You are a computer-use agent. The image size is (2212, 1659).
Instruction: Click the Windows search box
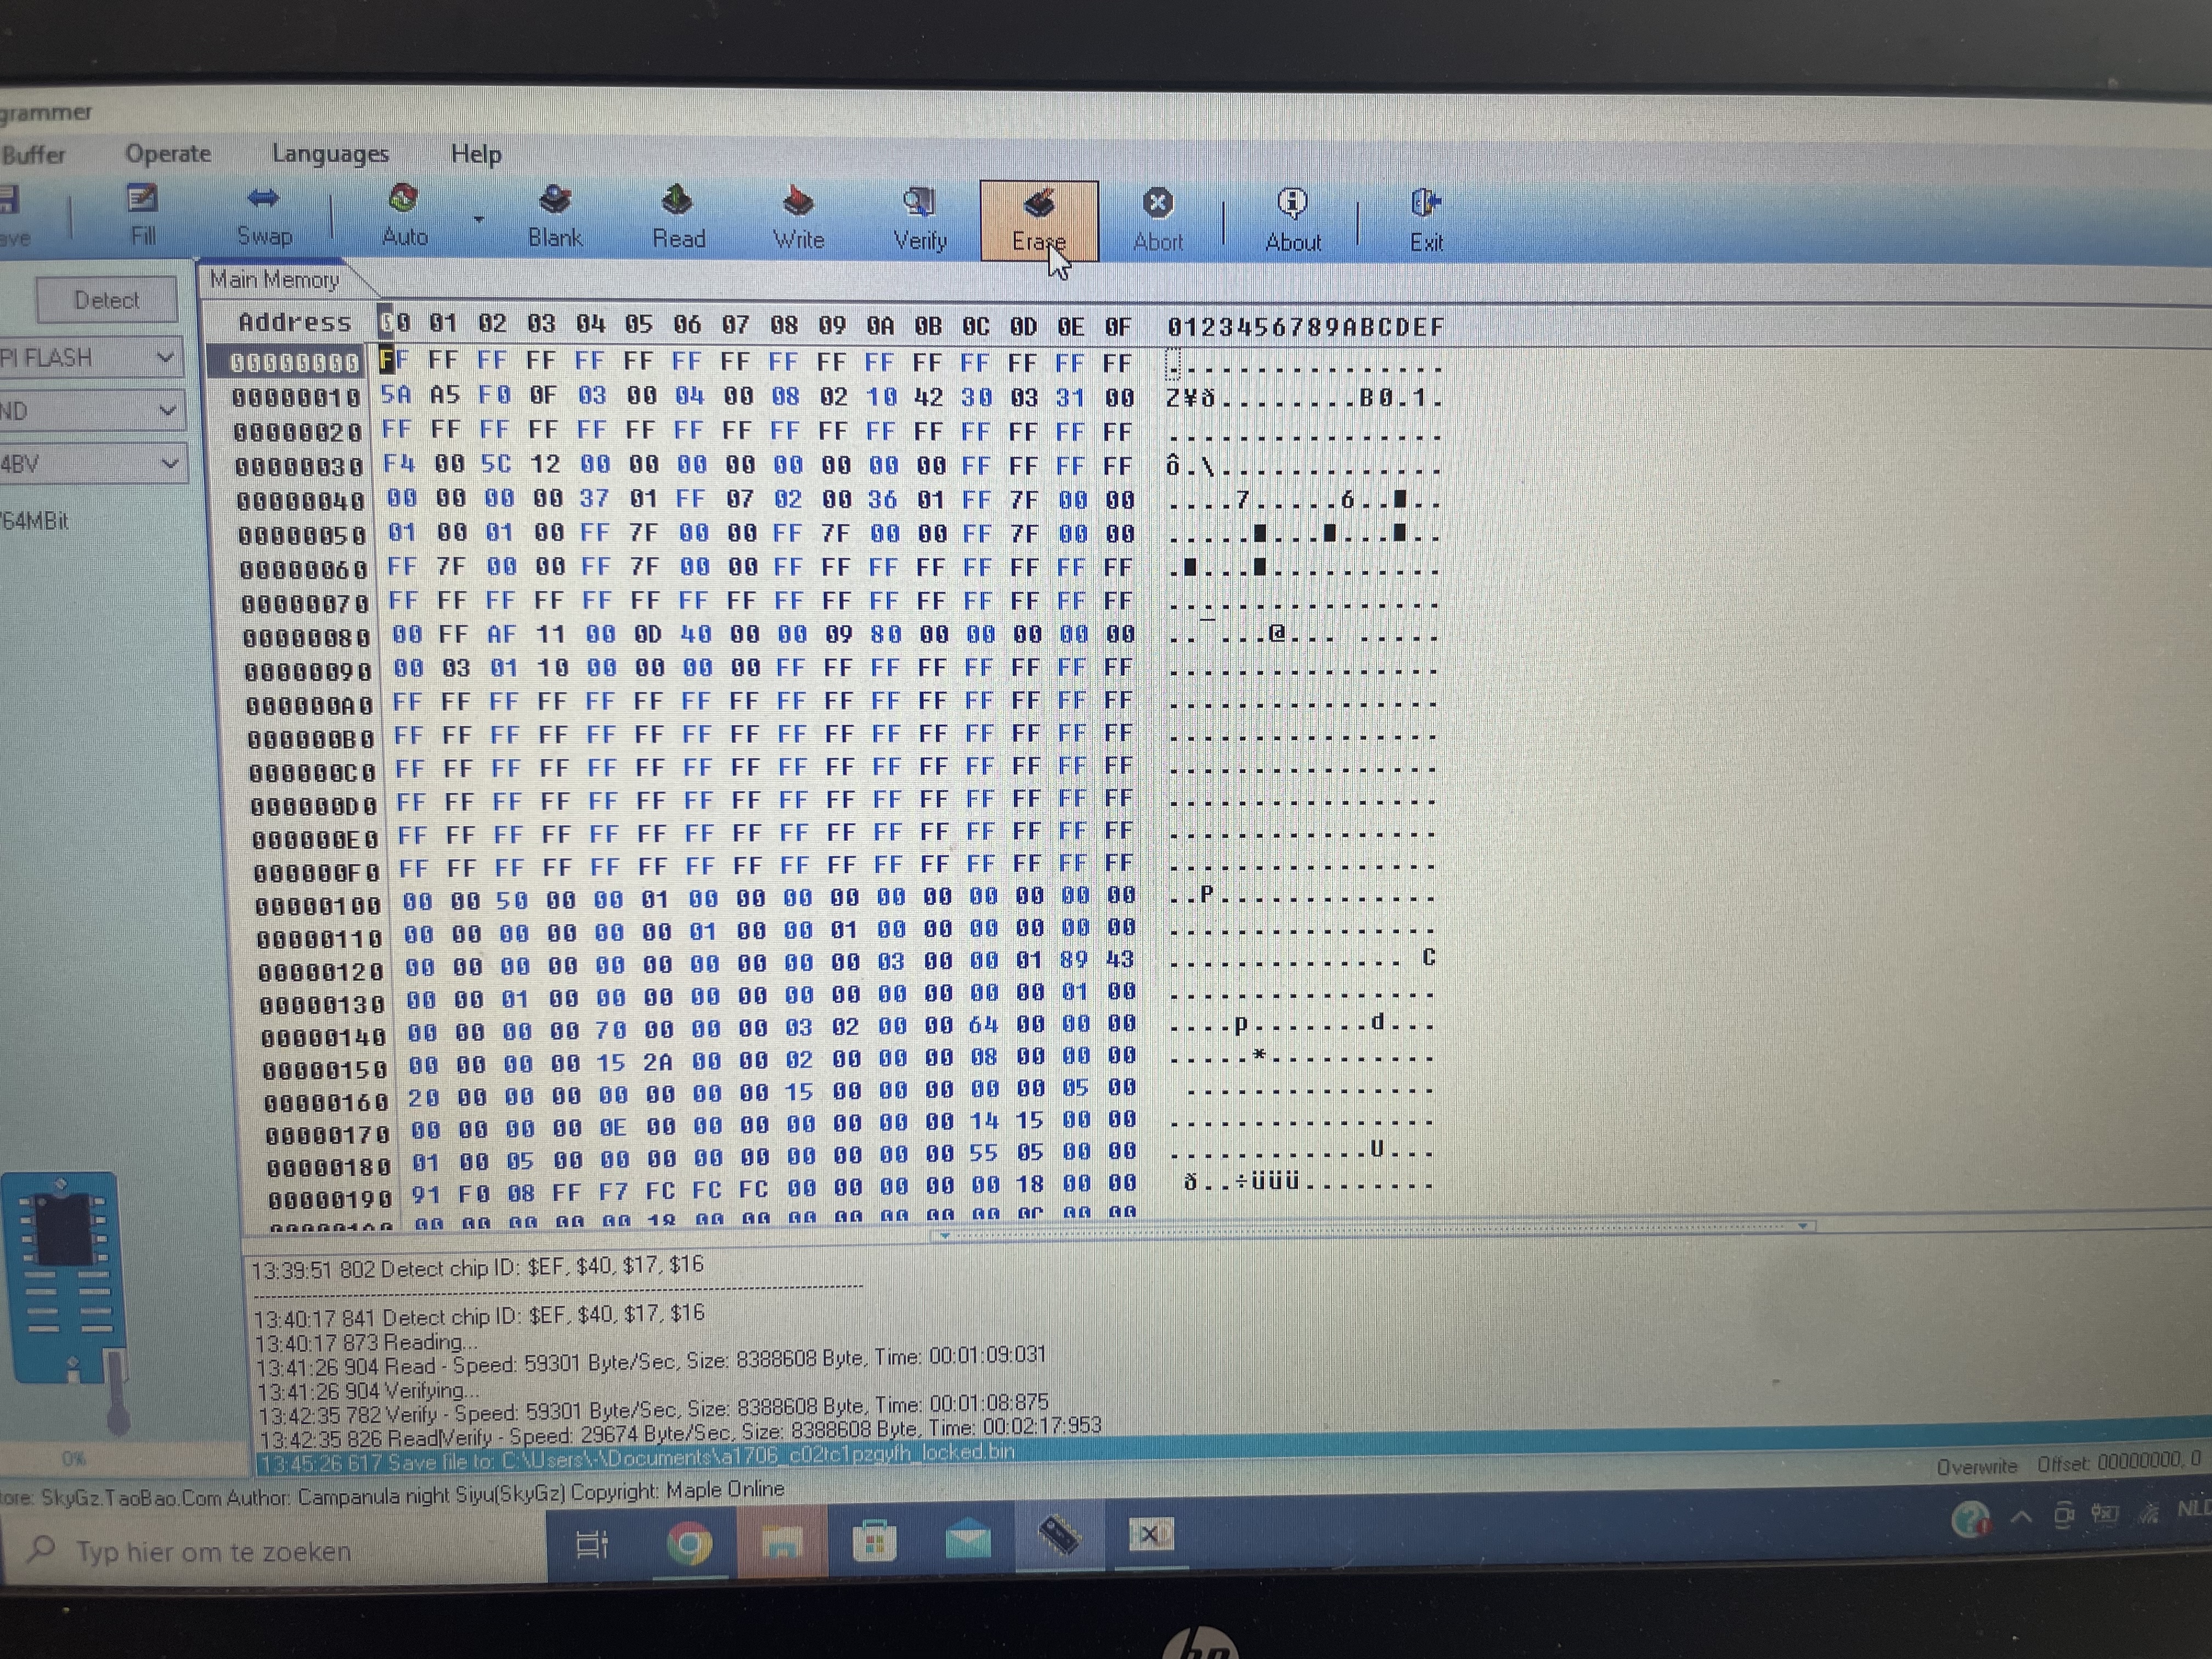tap(274, 1551)
